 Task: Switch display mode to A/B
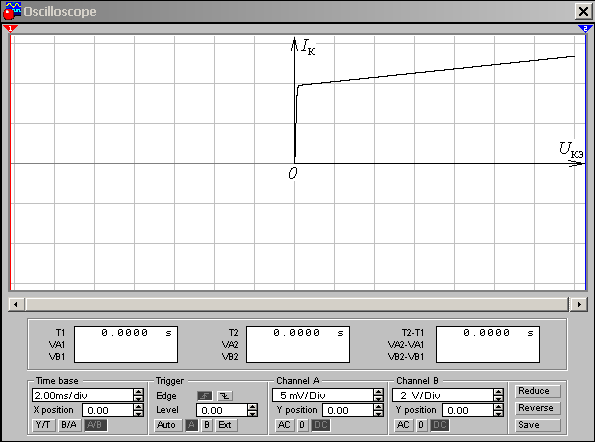point(95,425)
